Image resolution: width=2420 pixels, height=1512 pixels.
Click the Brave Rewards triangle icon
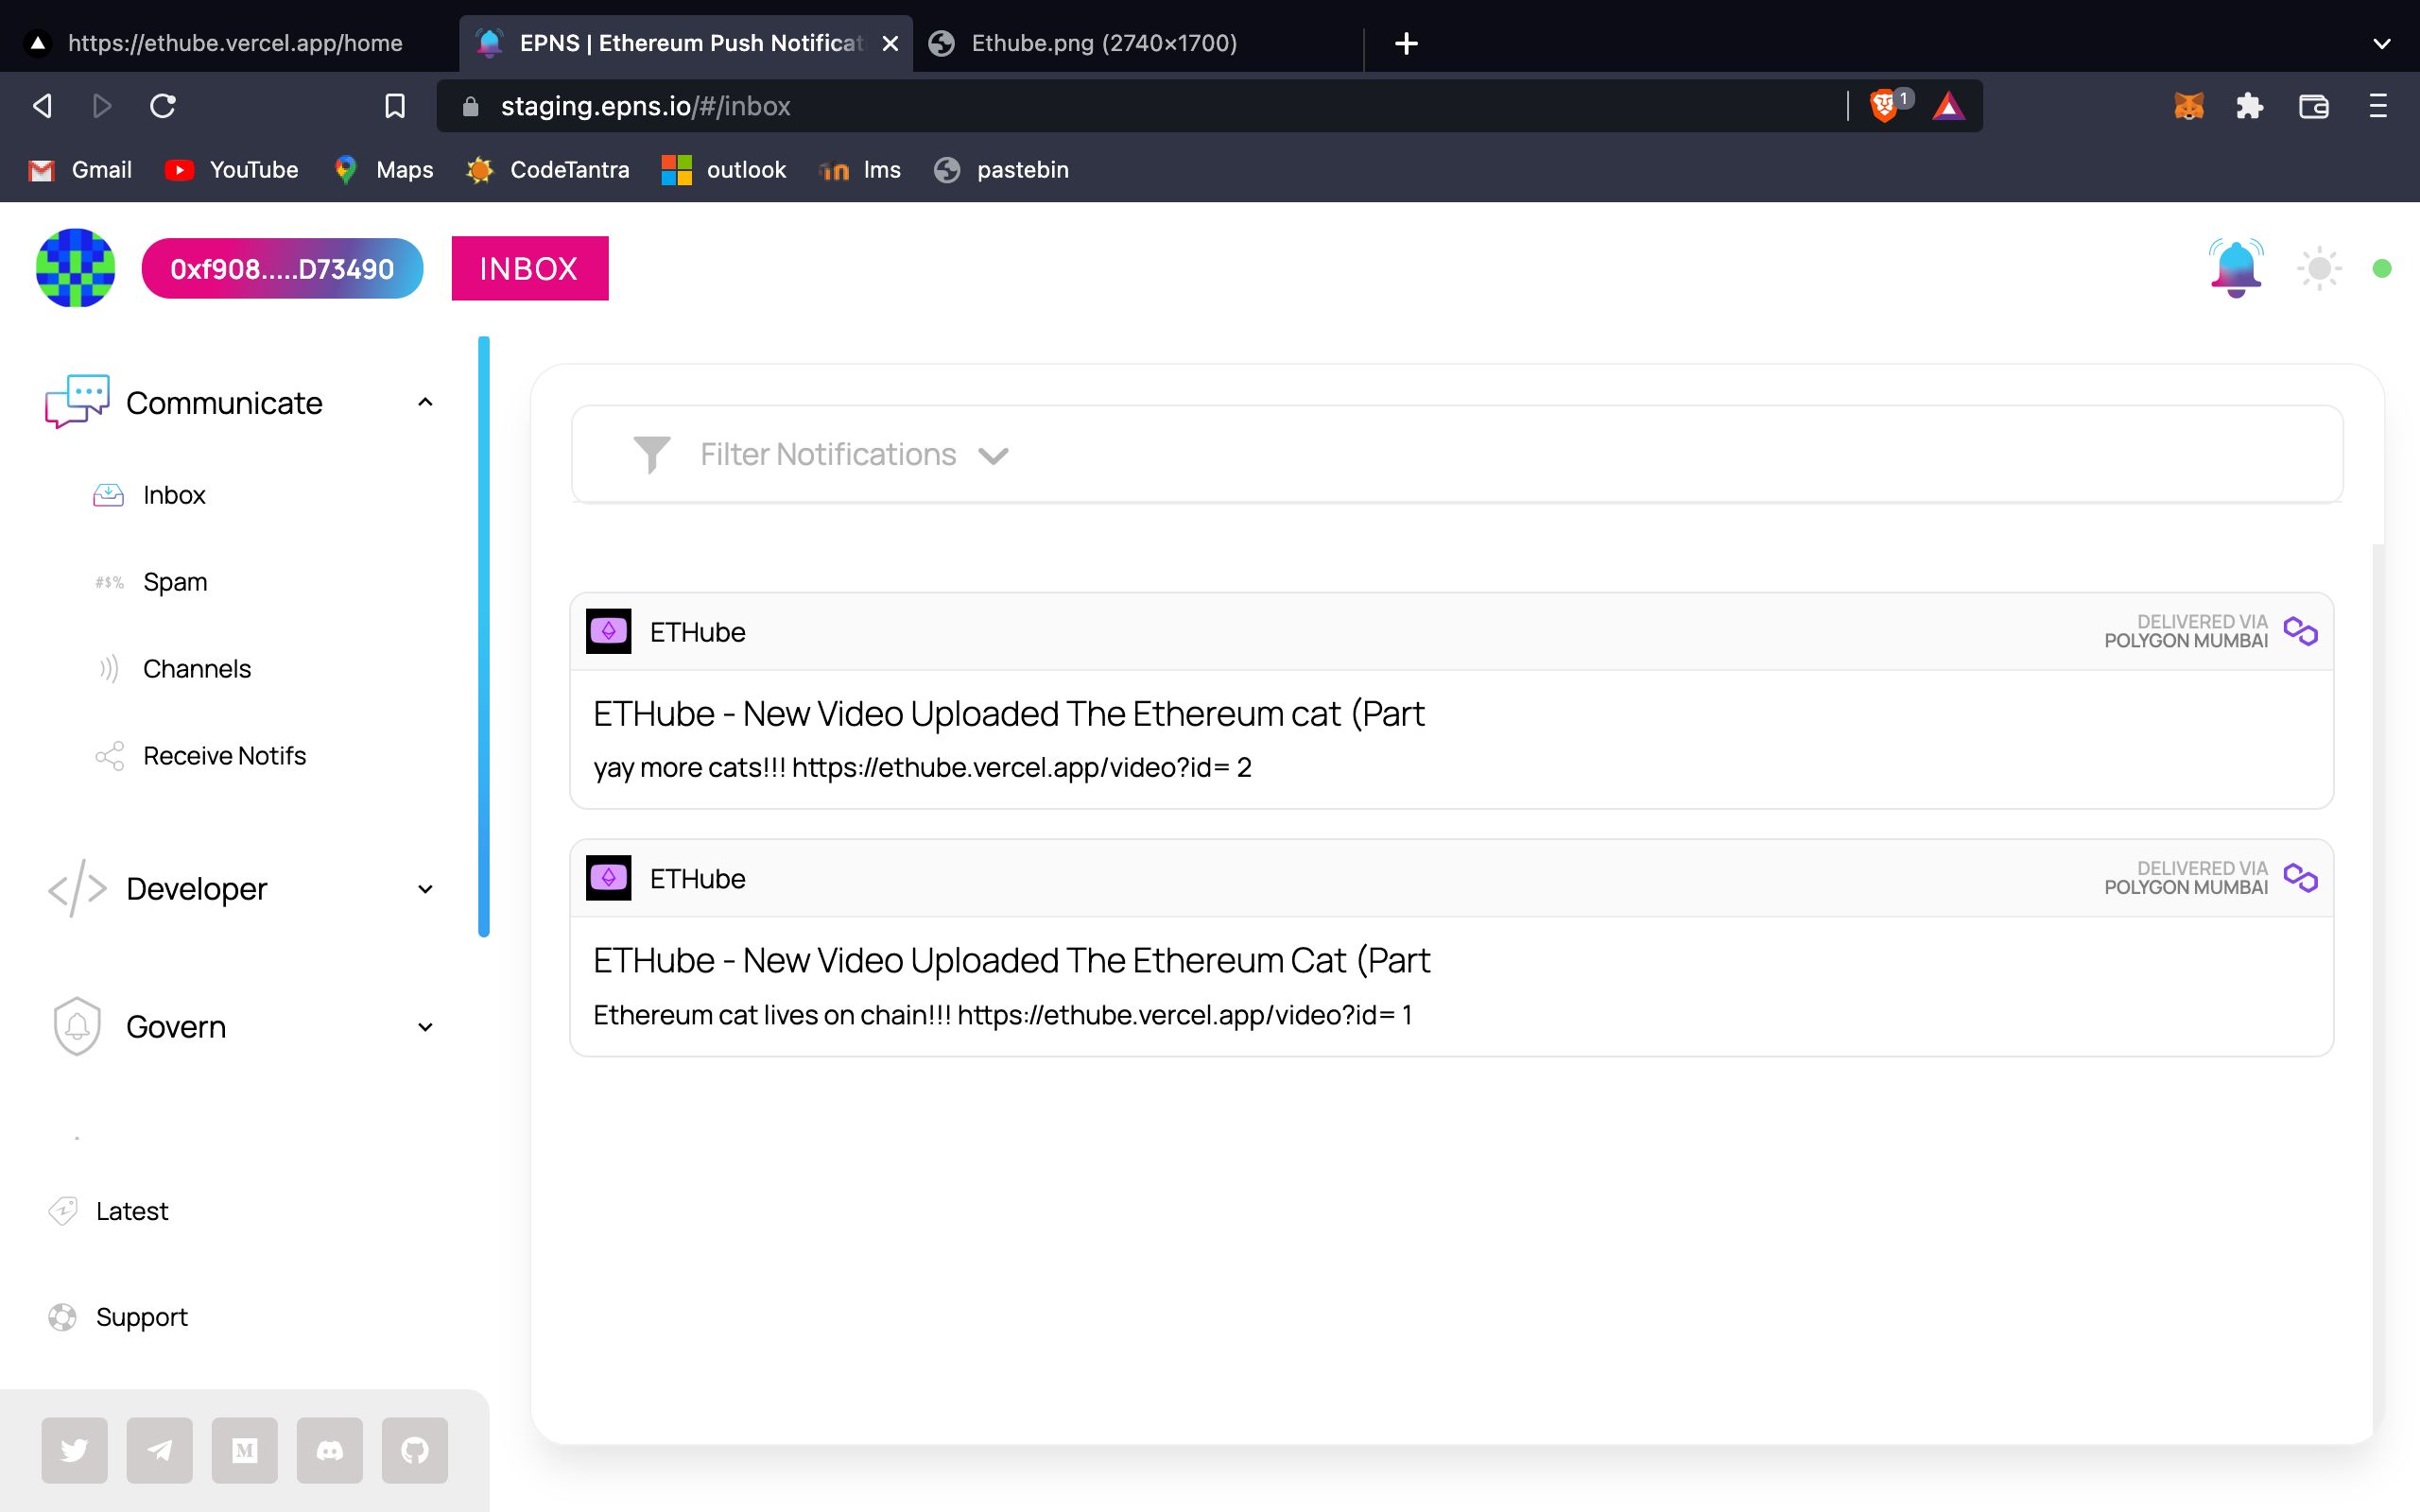[x=1948, y=106]
